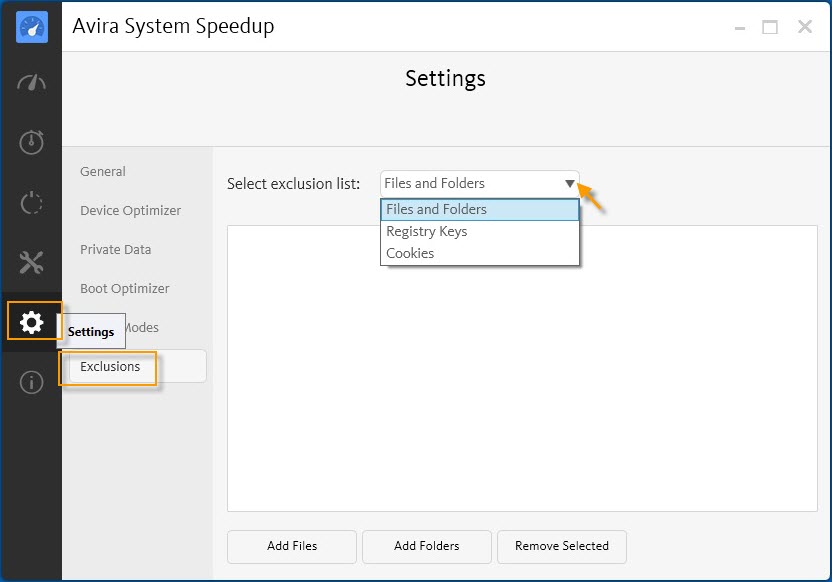Open the General settings tab
The height and width of the screenshot is (582, 832).
(x=103, y=171)
